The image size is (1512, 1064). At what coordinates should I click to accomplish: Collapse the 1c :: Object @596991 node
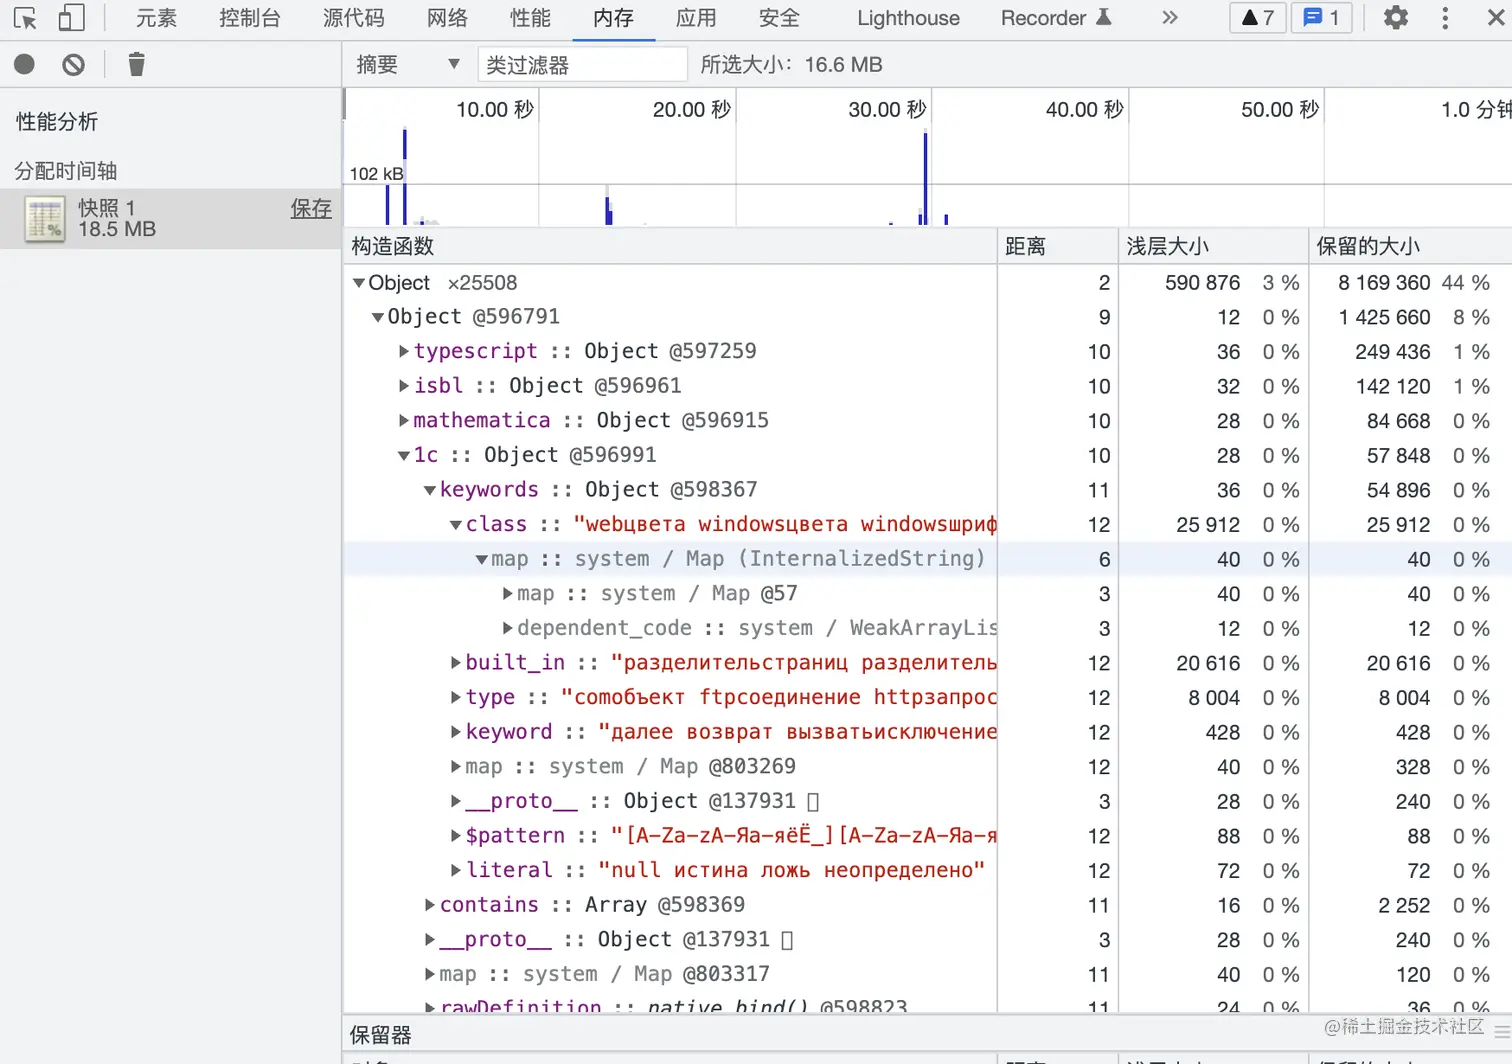404,456
